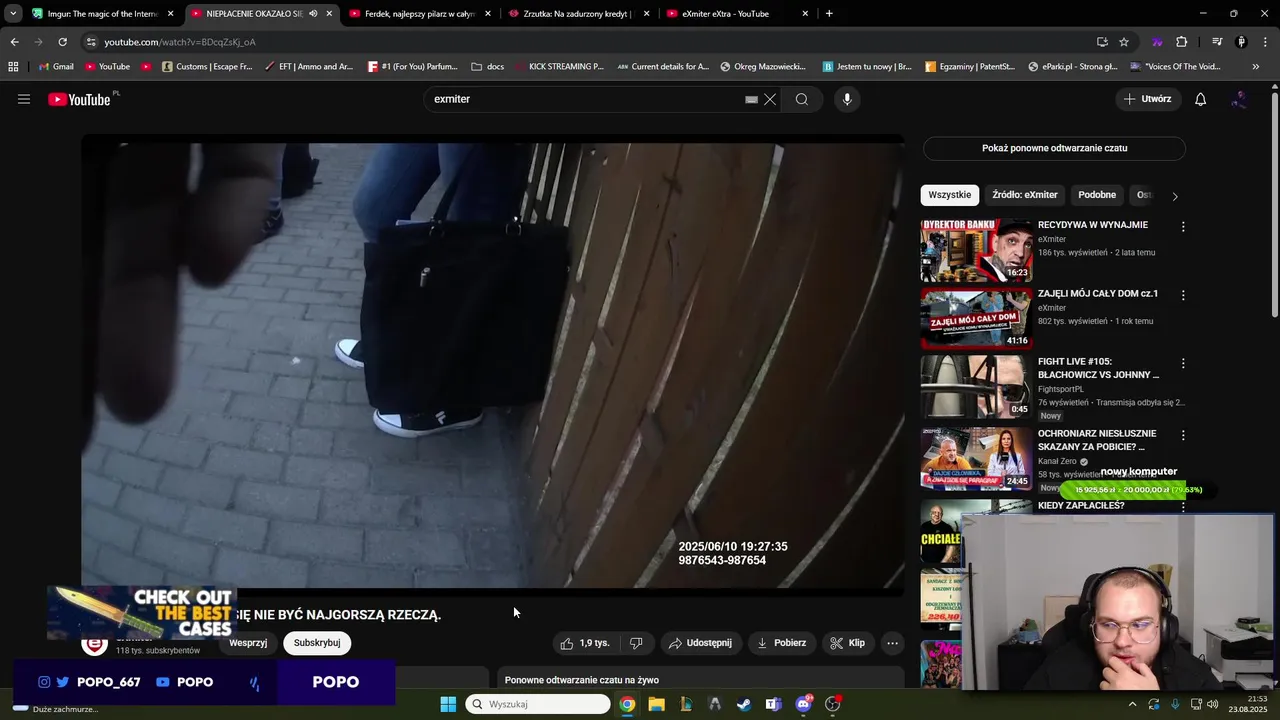Open OCHRONIARZ NIESŁUSZNIE SKAZANY thumbnail
Viewport: 1280px width, 720px height.
976,458
